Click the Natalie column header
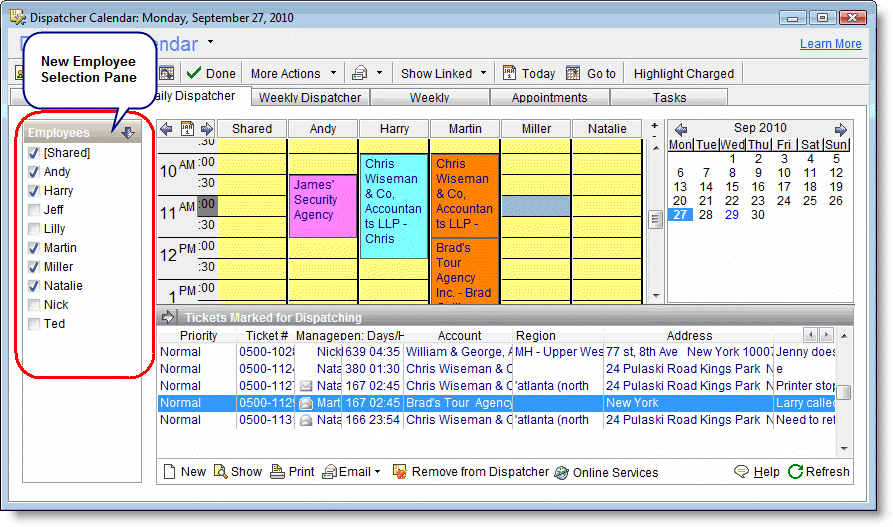 pyautogui.click(x=607, y=129)
